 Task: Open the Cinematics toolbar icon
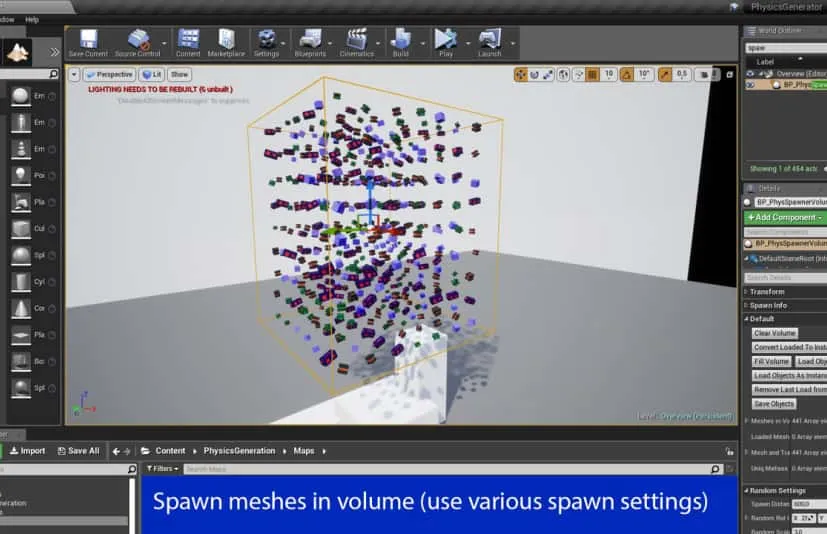click(357, 43)
